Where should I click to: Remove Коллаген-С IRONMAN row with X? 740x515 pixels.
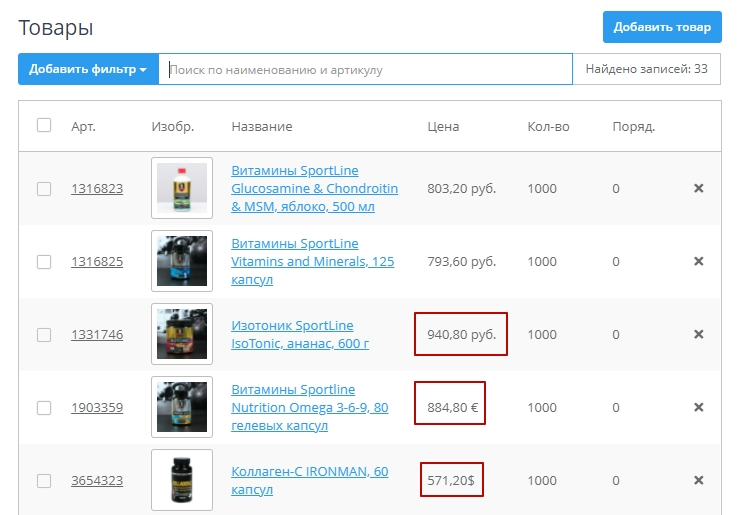coord(699,480)
